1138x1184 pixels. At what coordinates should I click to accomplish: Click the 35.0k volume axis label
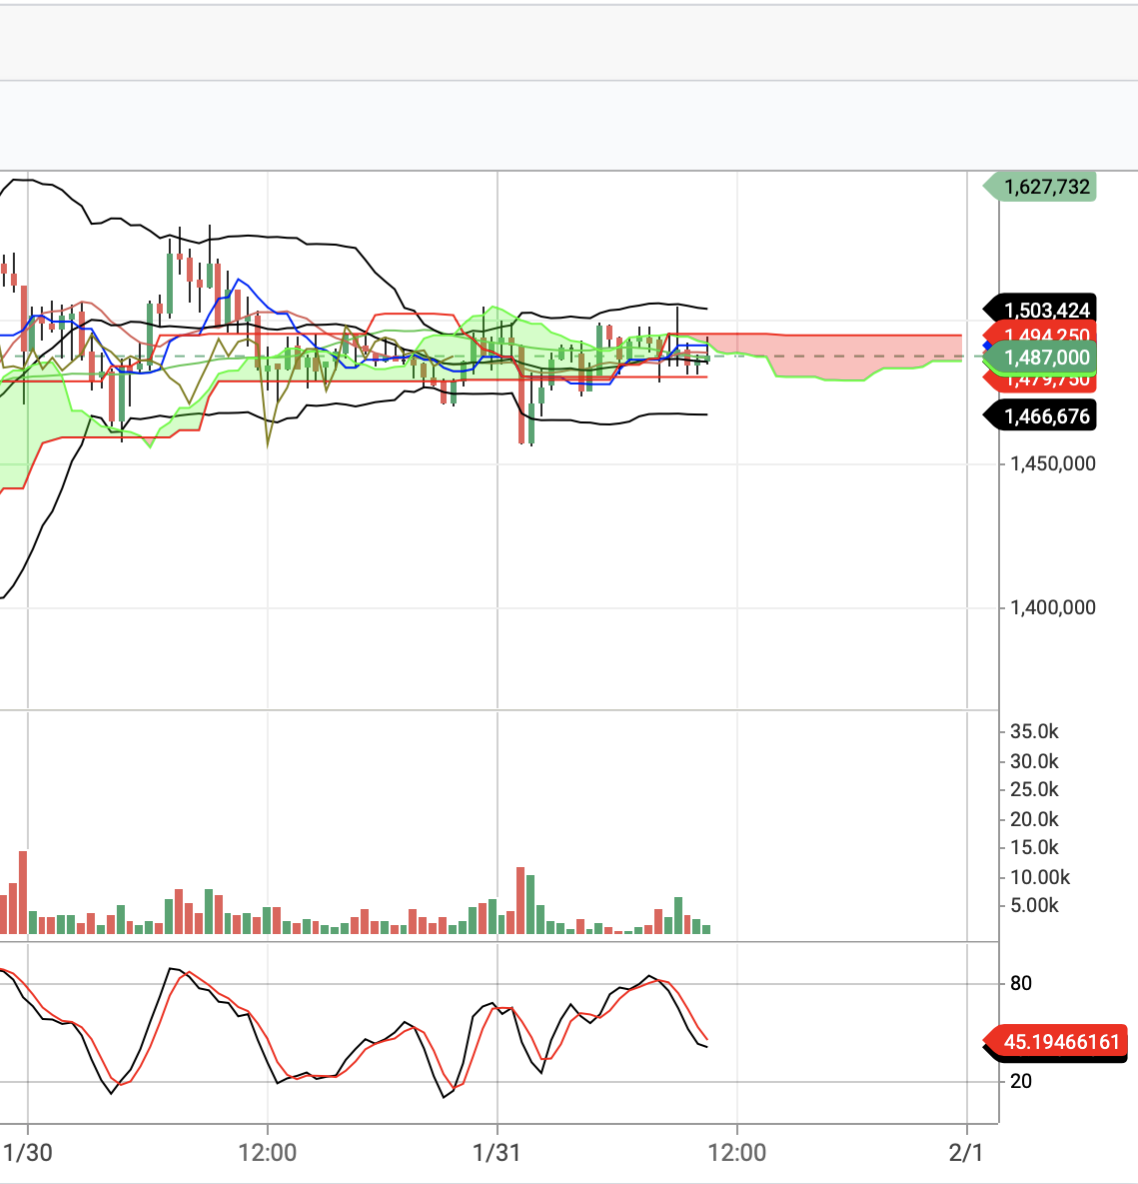tap(1035, 731)
